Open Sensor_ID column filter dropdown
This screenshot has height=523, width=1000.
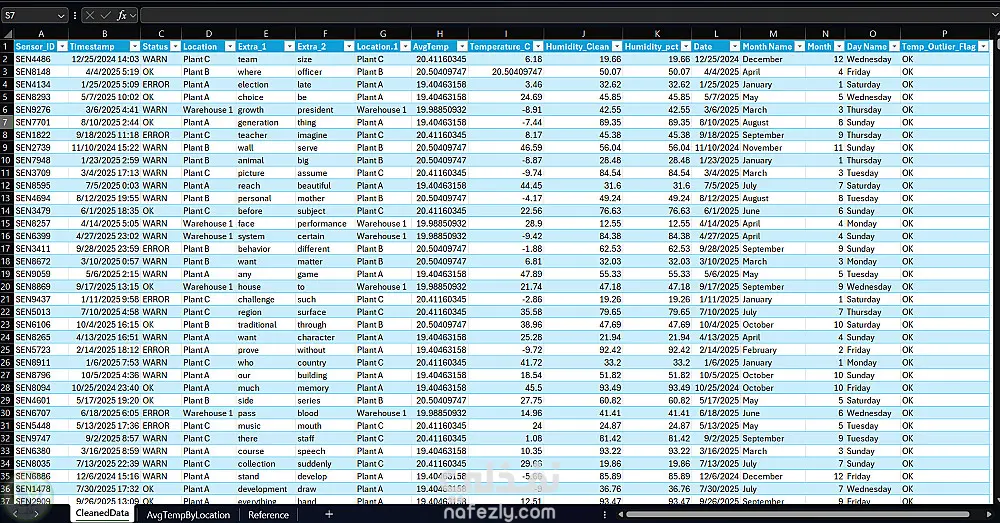(x=62, y=47)
